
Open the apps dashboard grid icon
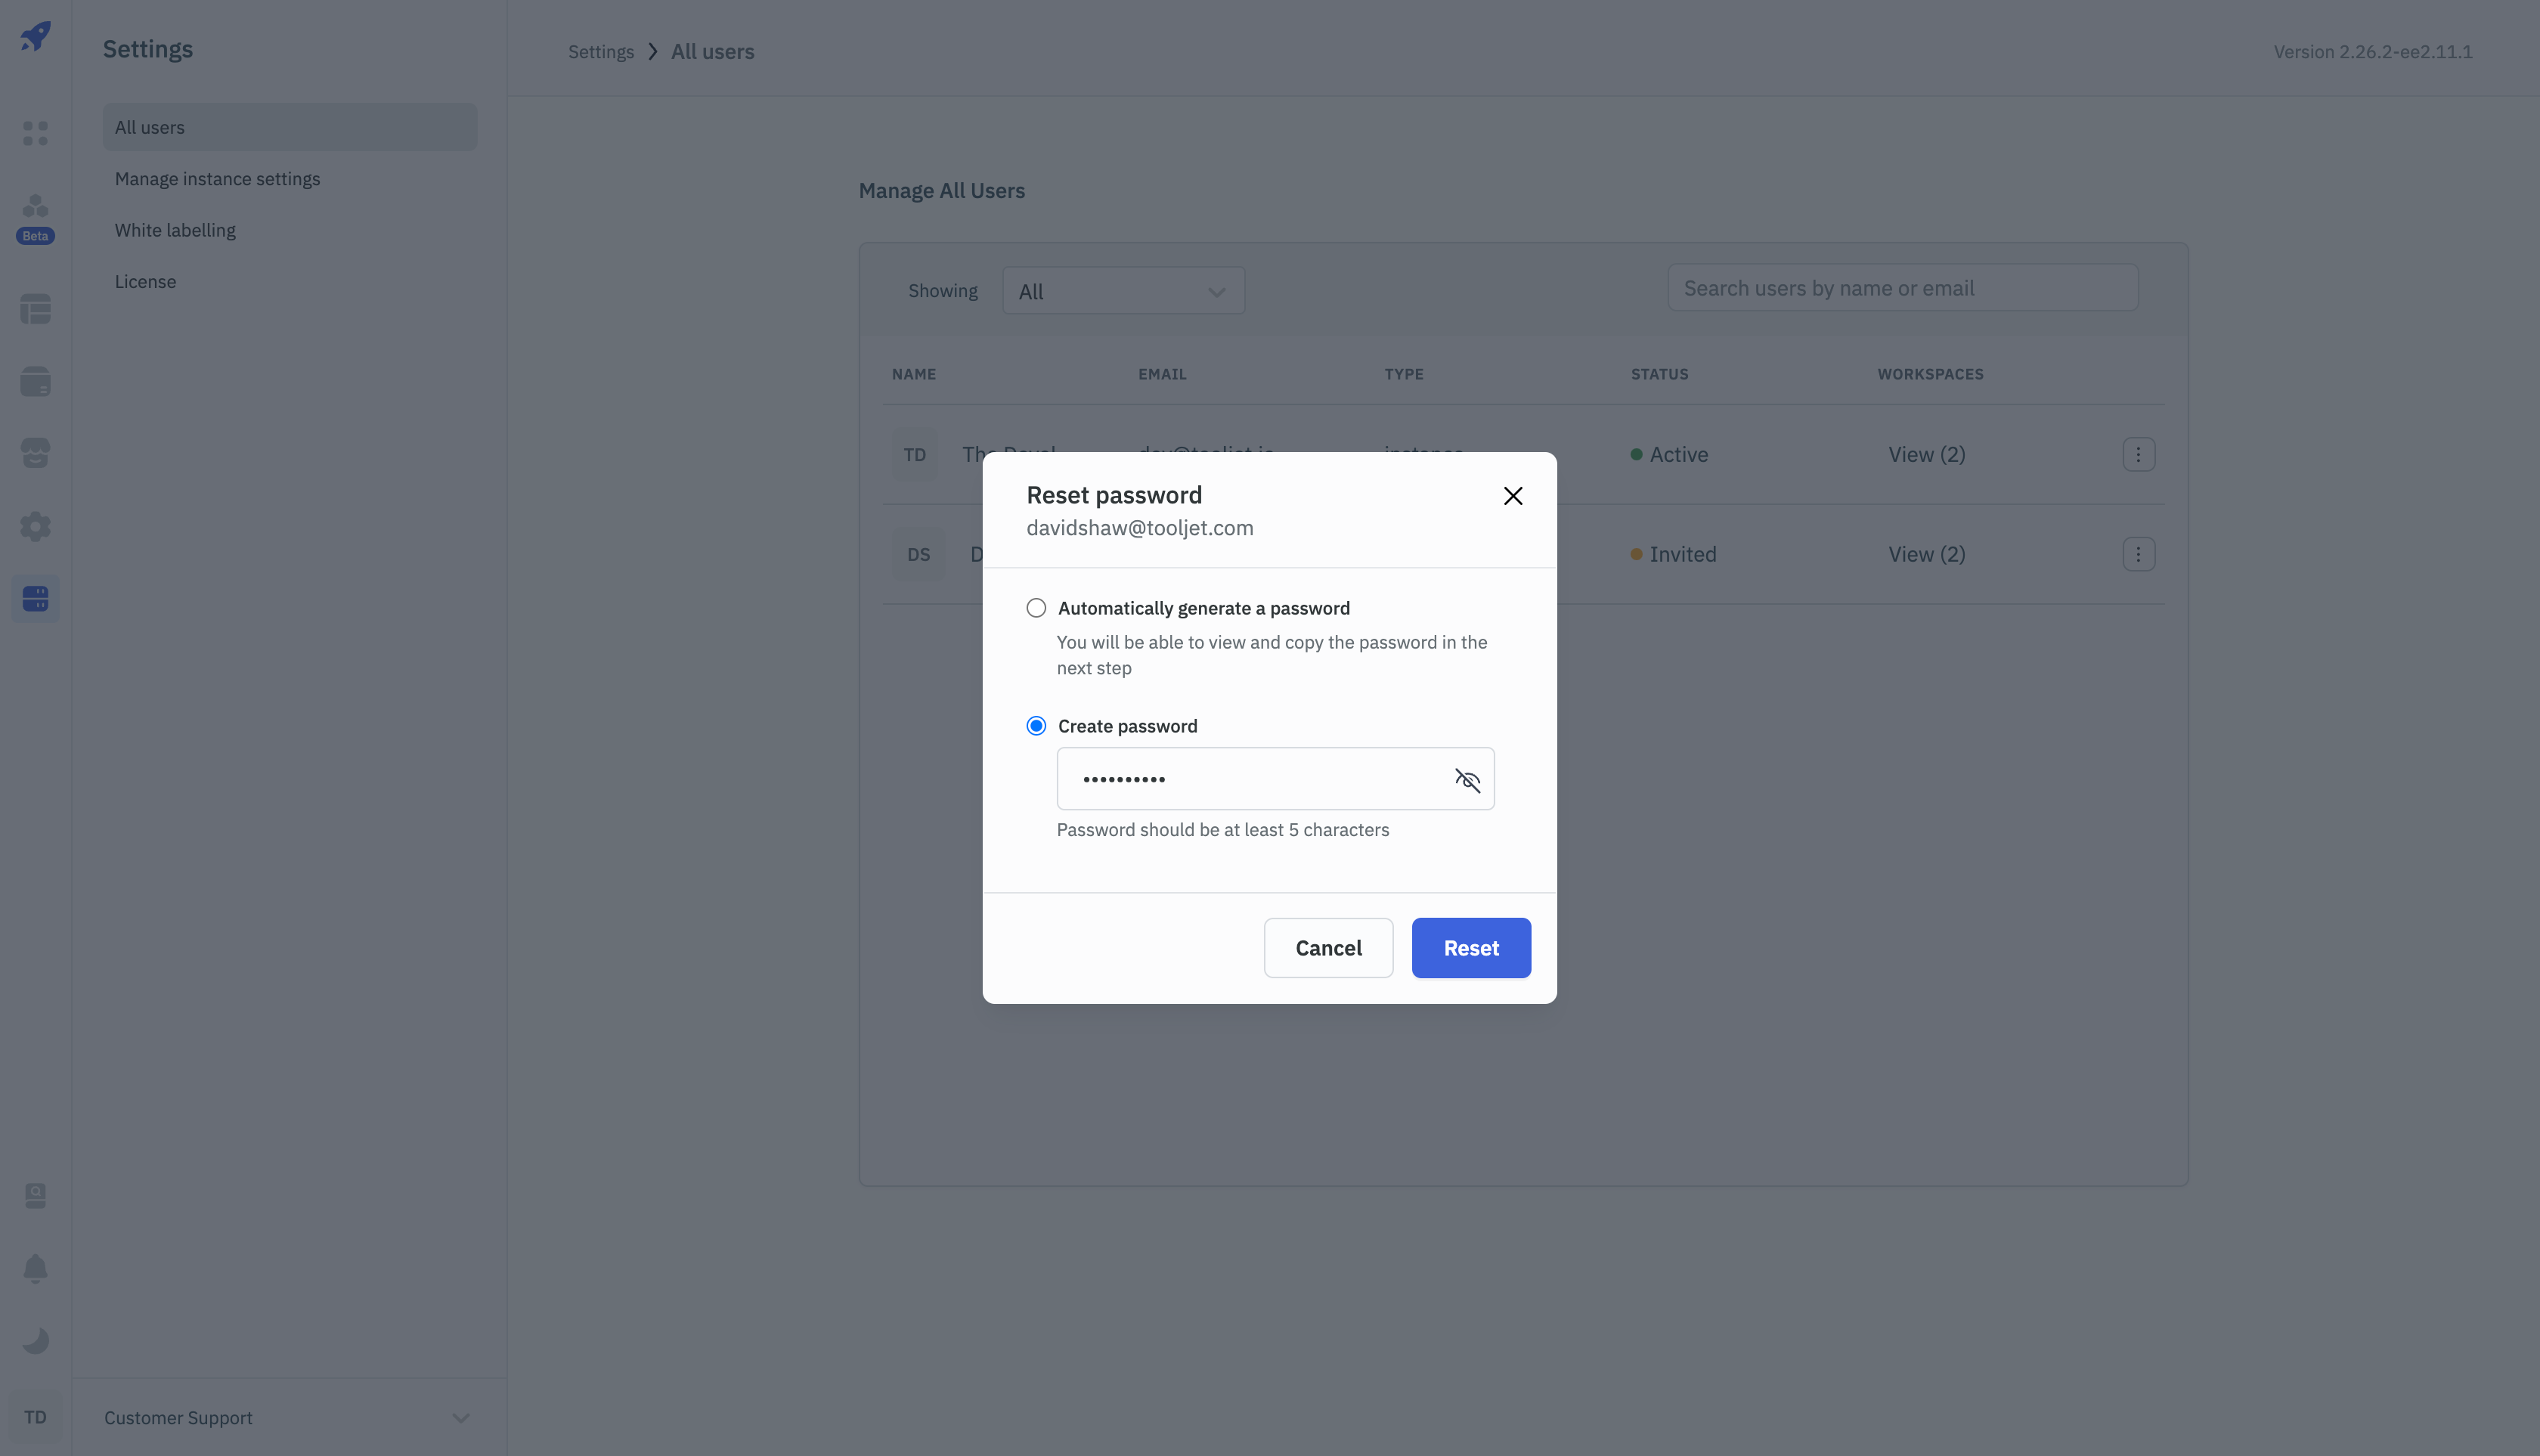36,133
